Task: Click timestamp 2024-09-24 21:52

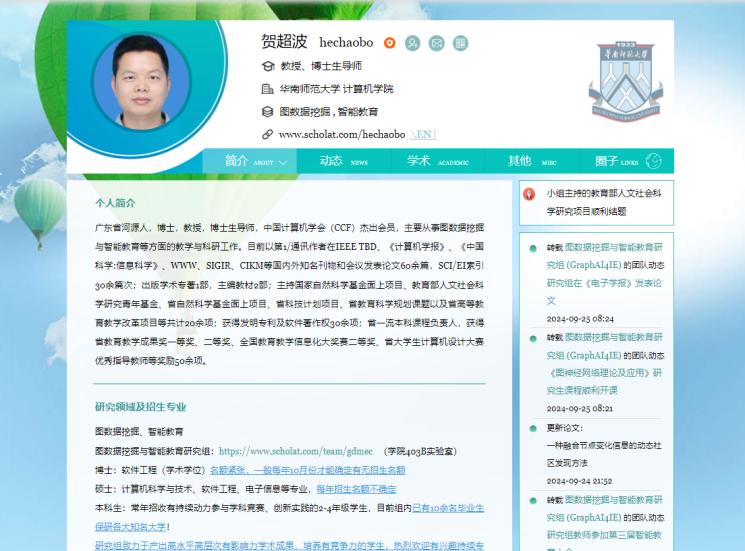Action: [x=579, y=481]
